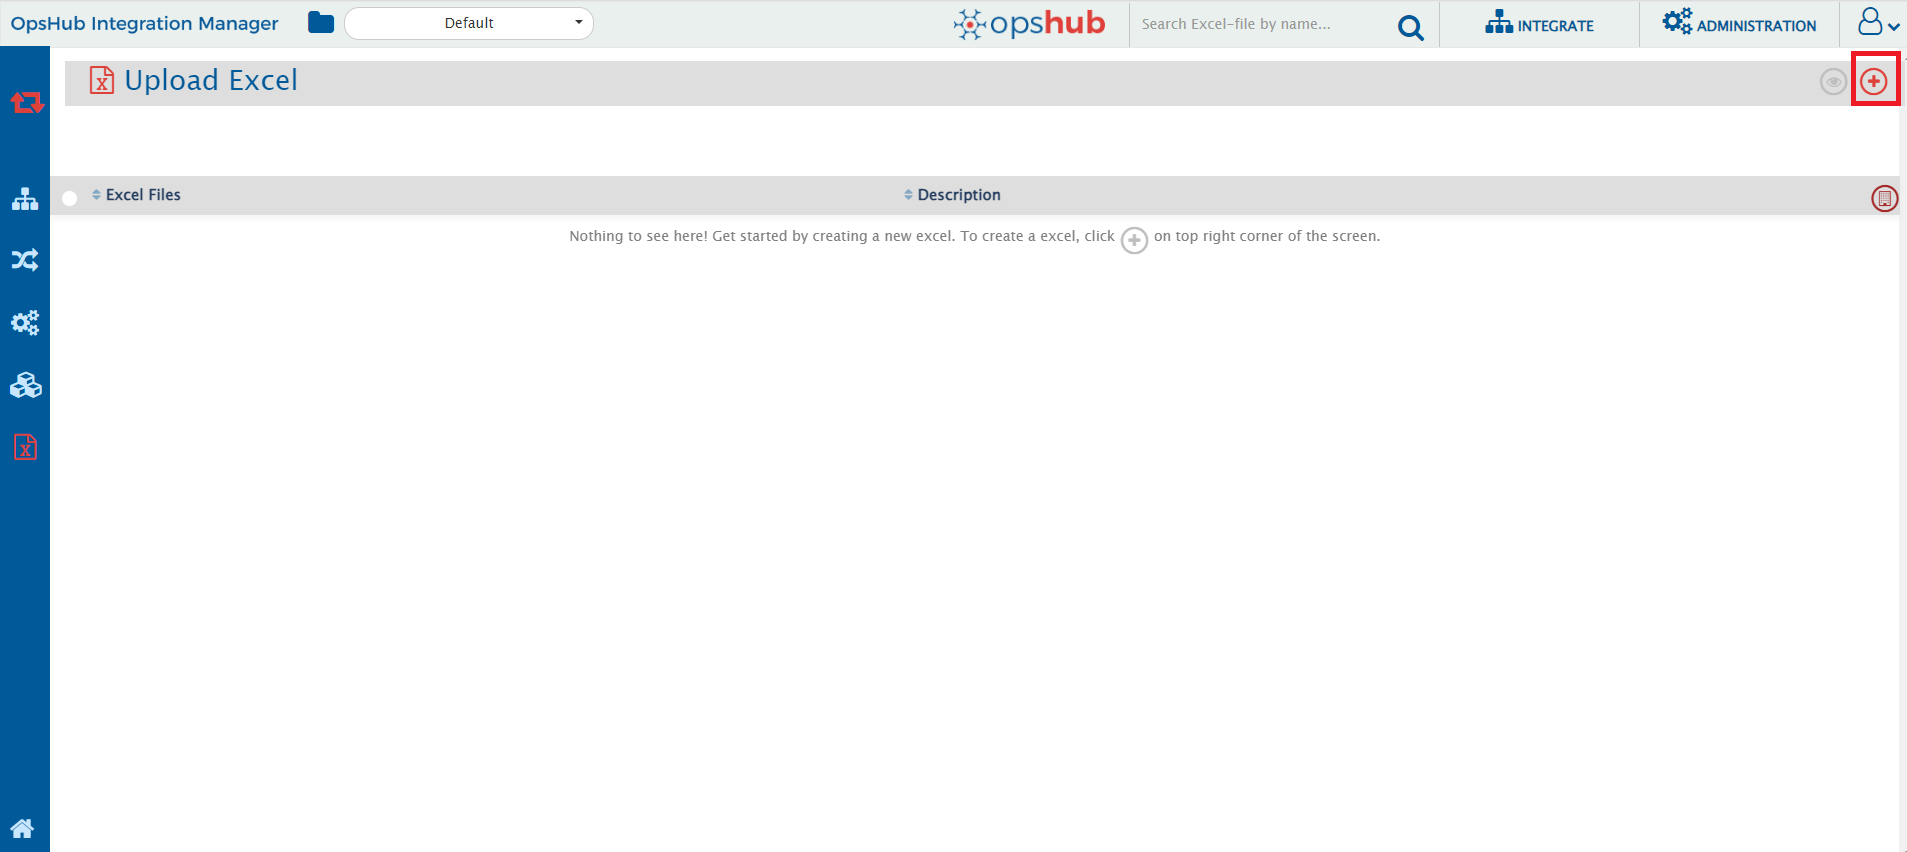This screenshot has width=1907, height=852.
Task: Select the red Excel file sidebar icon
Action: click(25, 447)
